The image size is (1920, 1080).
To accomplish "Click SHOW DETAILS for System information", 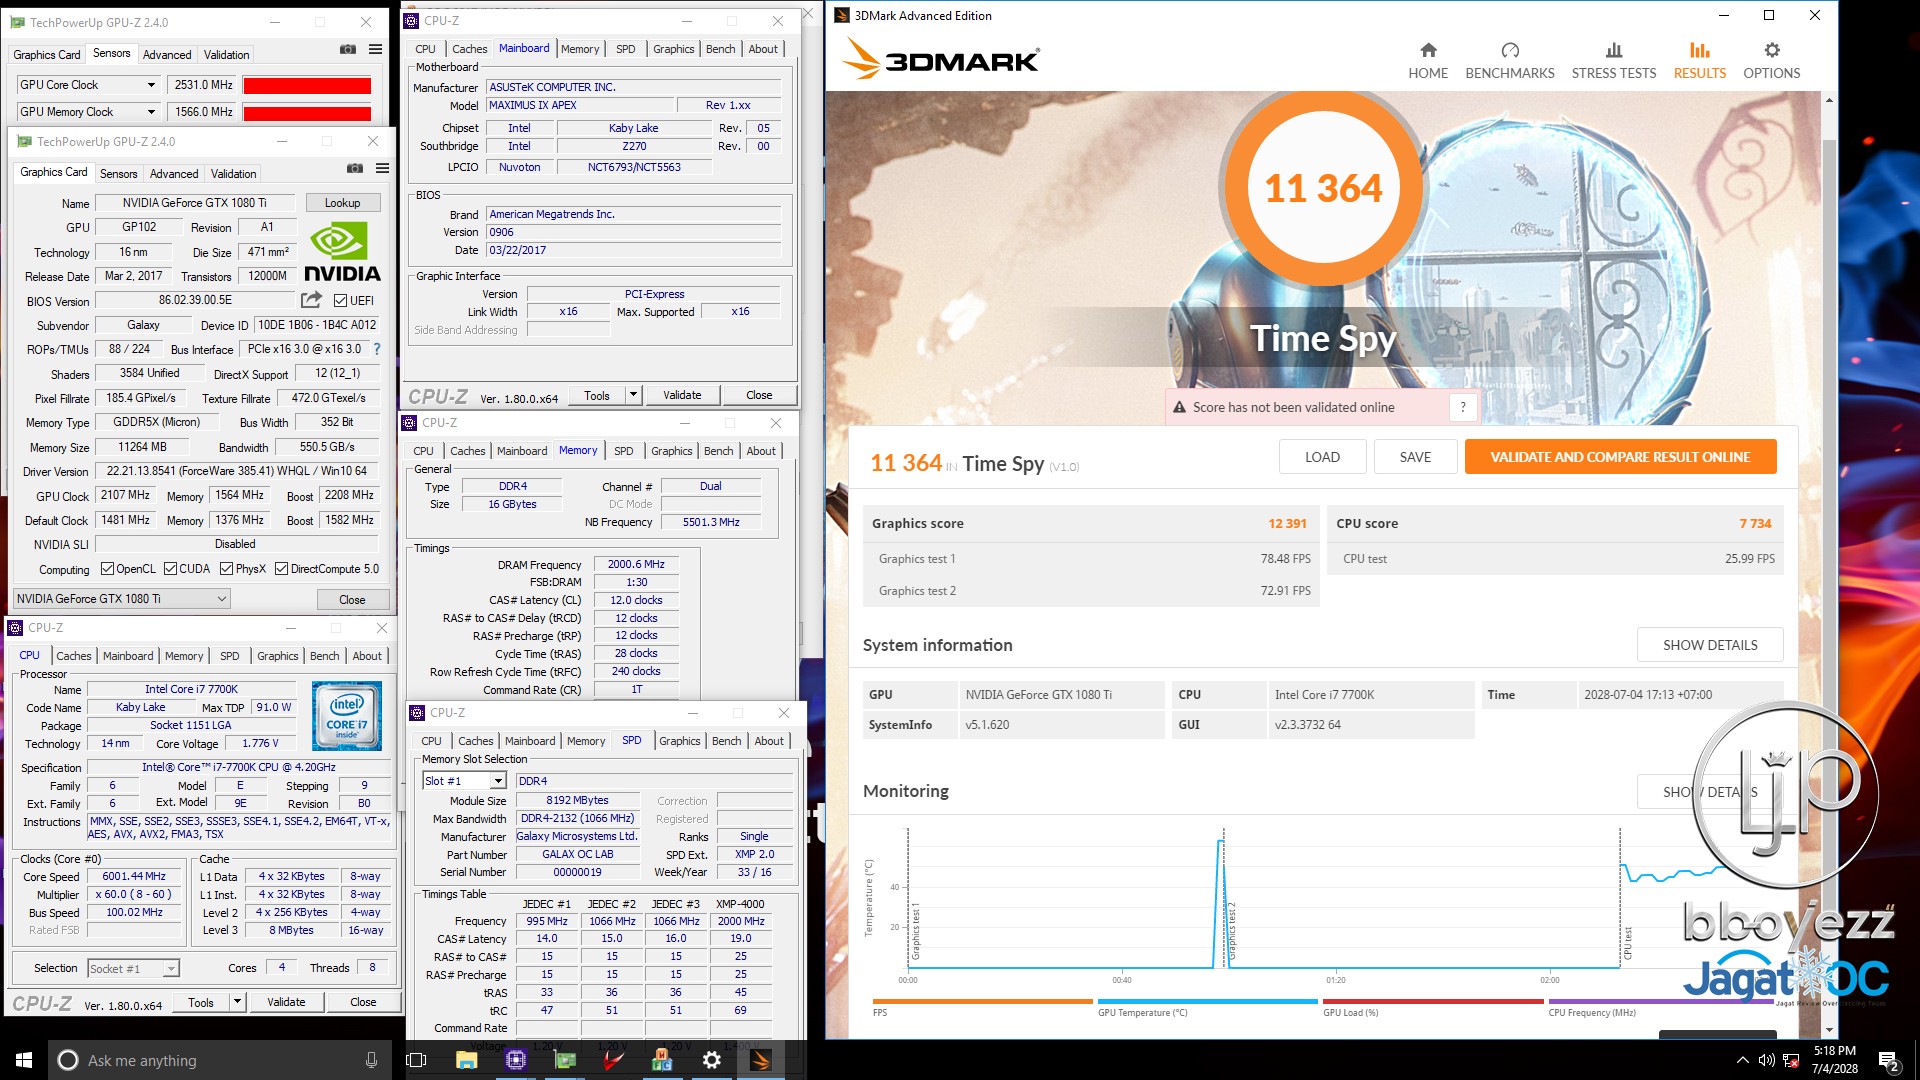I will point(1710,645).
